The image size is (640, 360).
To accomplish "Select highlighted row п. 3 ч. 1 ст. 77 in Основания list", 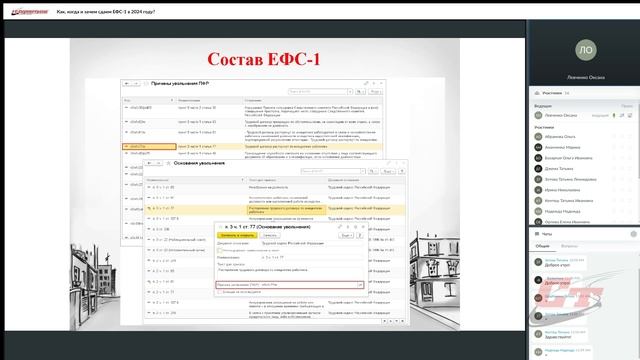I will click(x=274, y=209).
